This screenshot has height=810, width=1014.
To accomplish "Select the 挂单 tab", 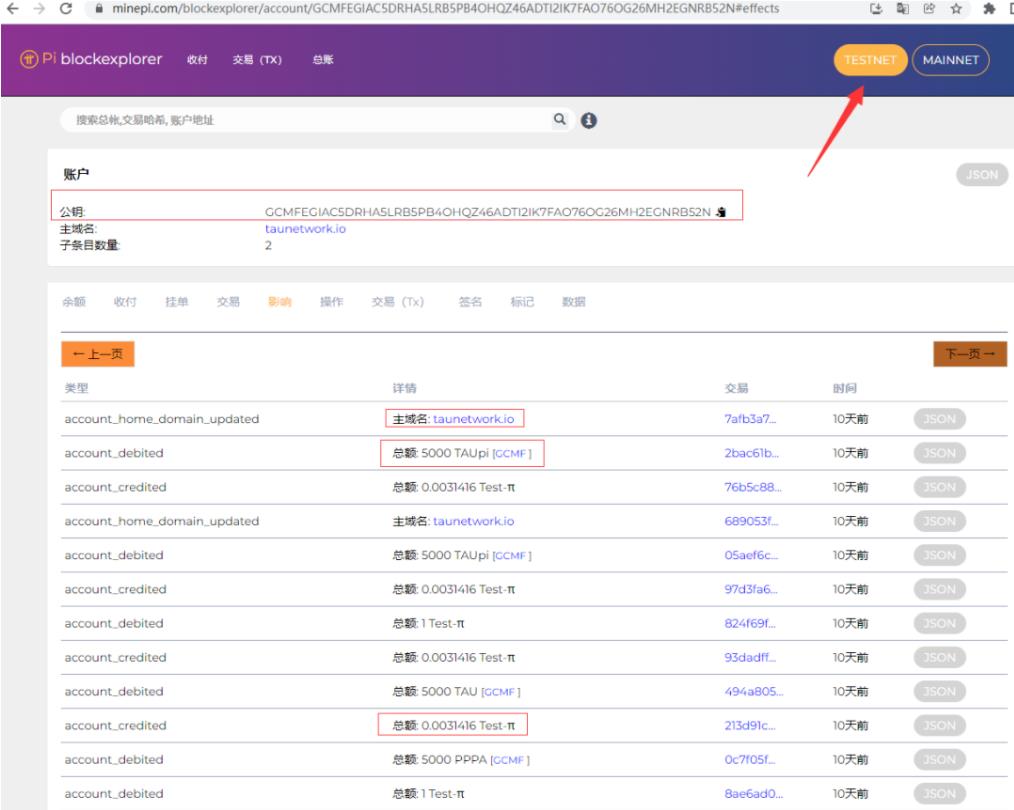I will point(177,301).
